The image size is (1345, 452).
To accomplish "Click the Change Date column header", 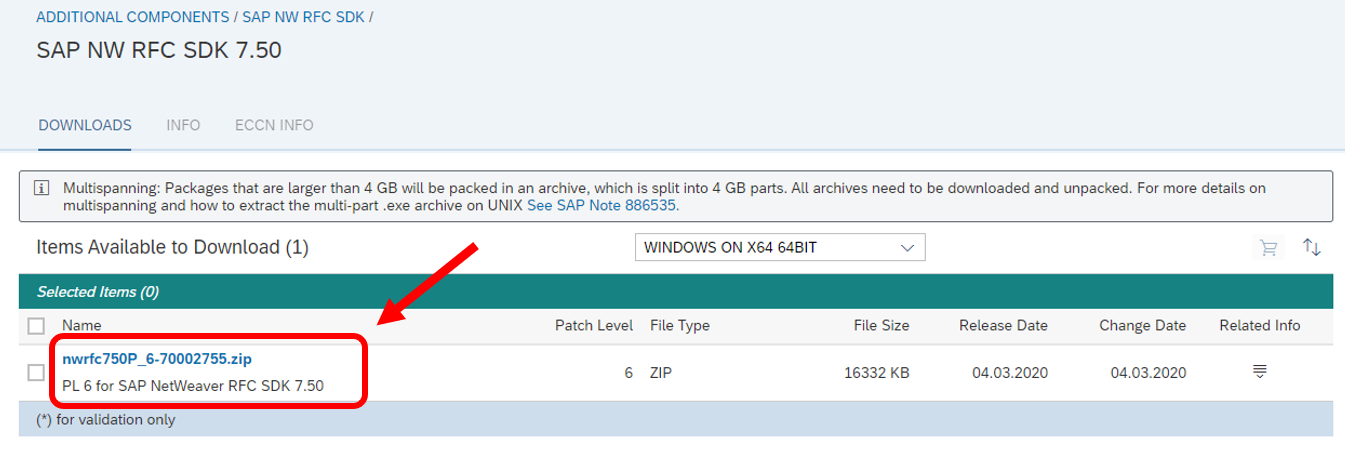I will (1142, 325).
